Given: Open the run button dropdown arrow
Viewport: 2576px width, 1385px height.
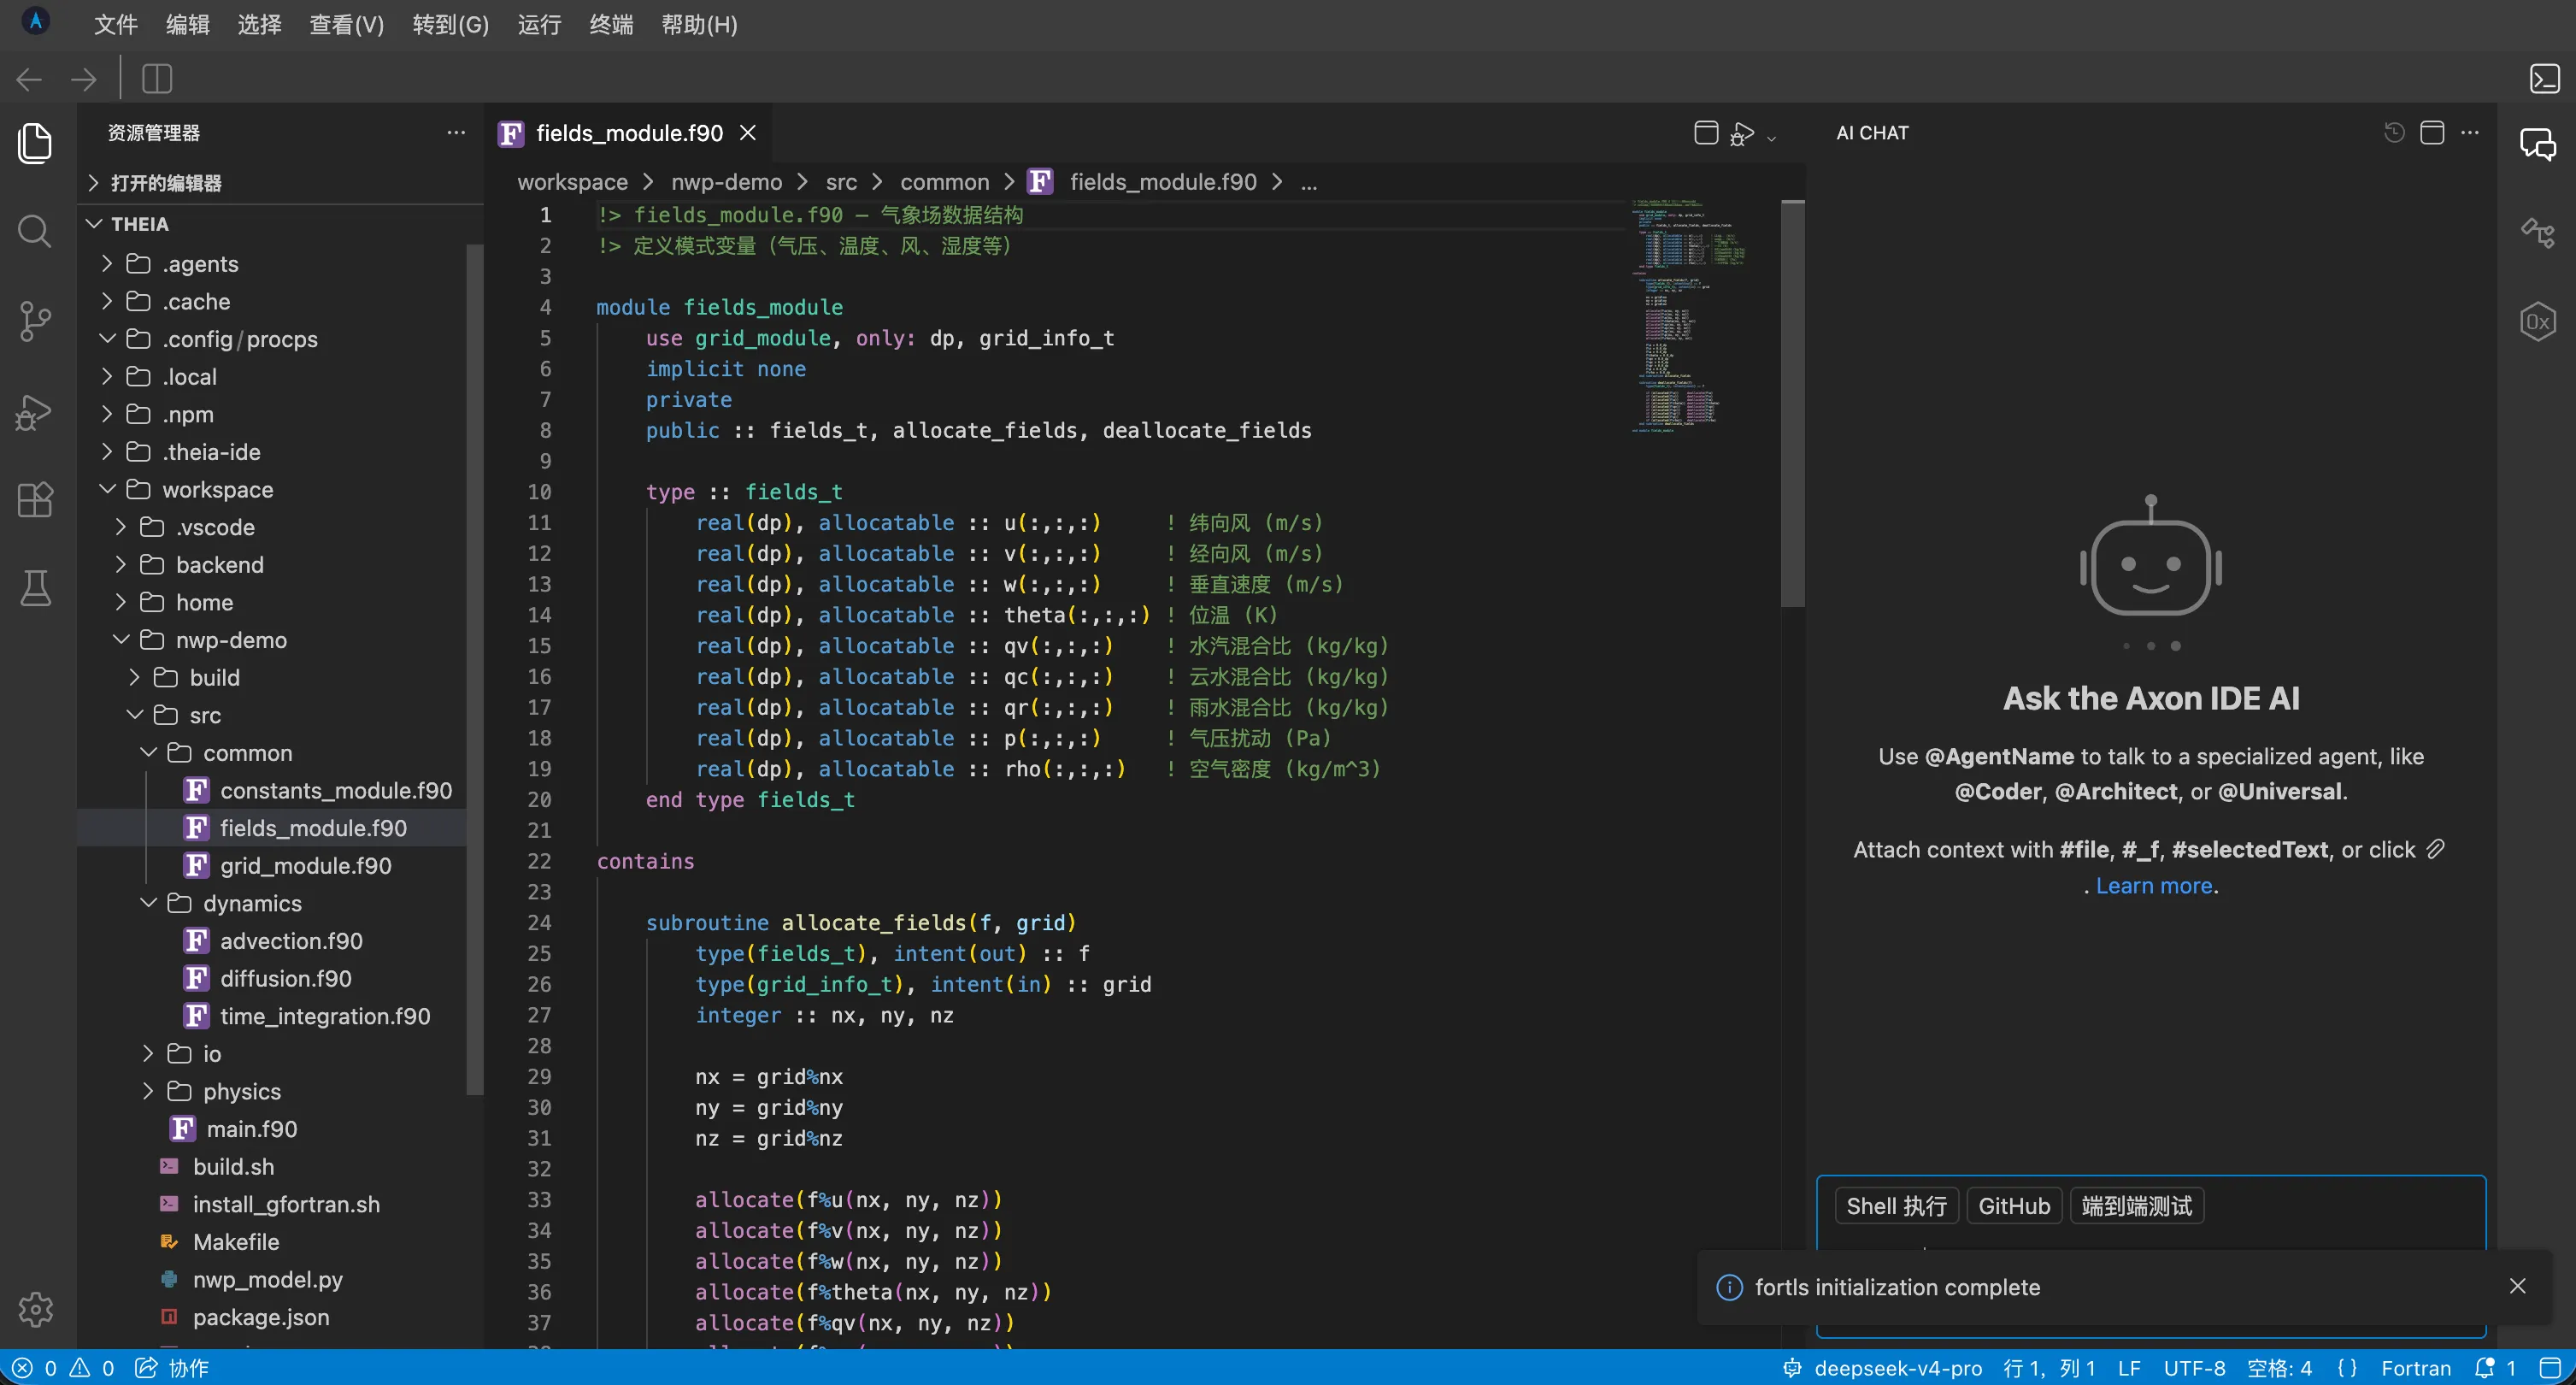Looking at the screenshot, I should point(1772,138).
